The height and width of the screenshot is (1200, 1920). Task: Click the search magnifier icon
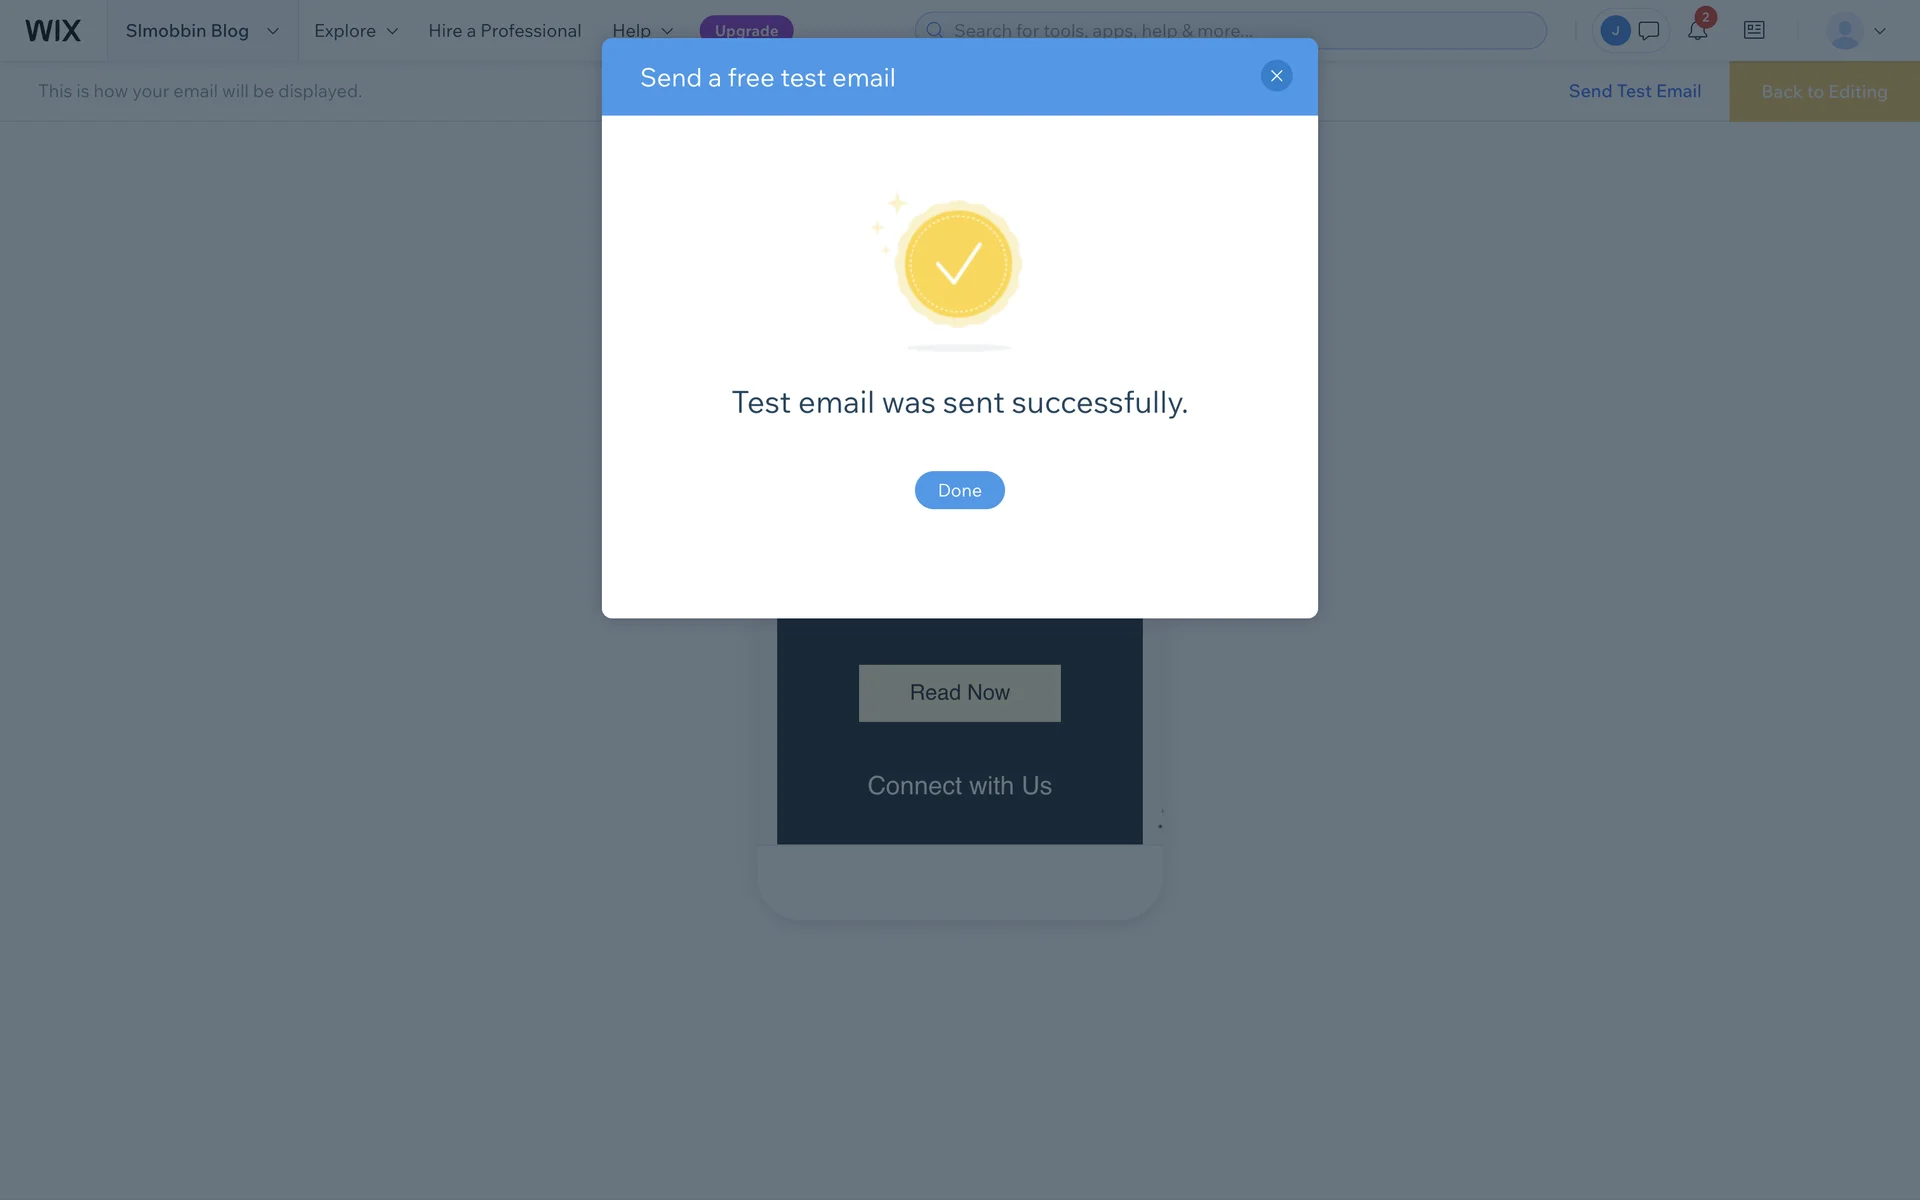pyautogui.click(x=934, y=31)
